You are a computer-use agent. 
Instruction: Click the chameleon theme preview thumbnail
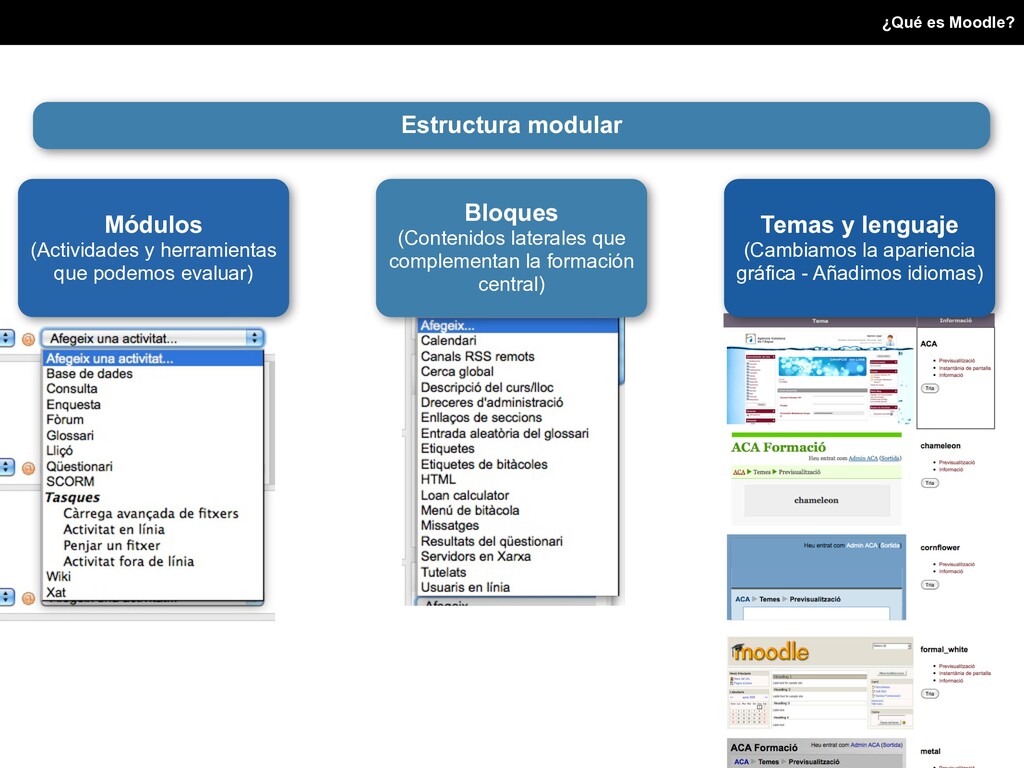(x=816, y=479)
